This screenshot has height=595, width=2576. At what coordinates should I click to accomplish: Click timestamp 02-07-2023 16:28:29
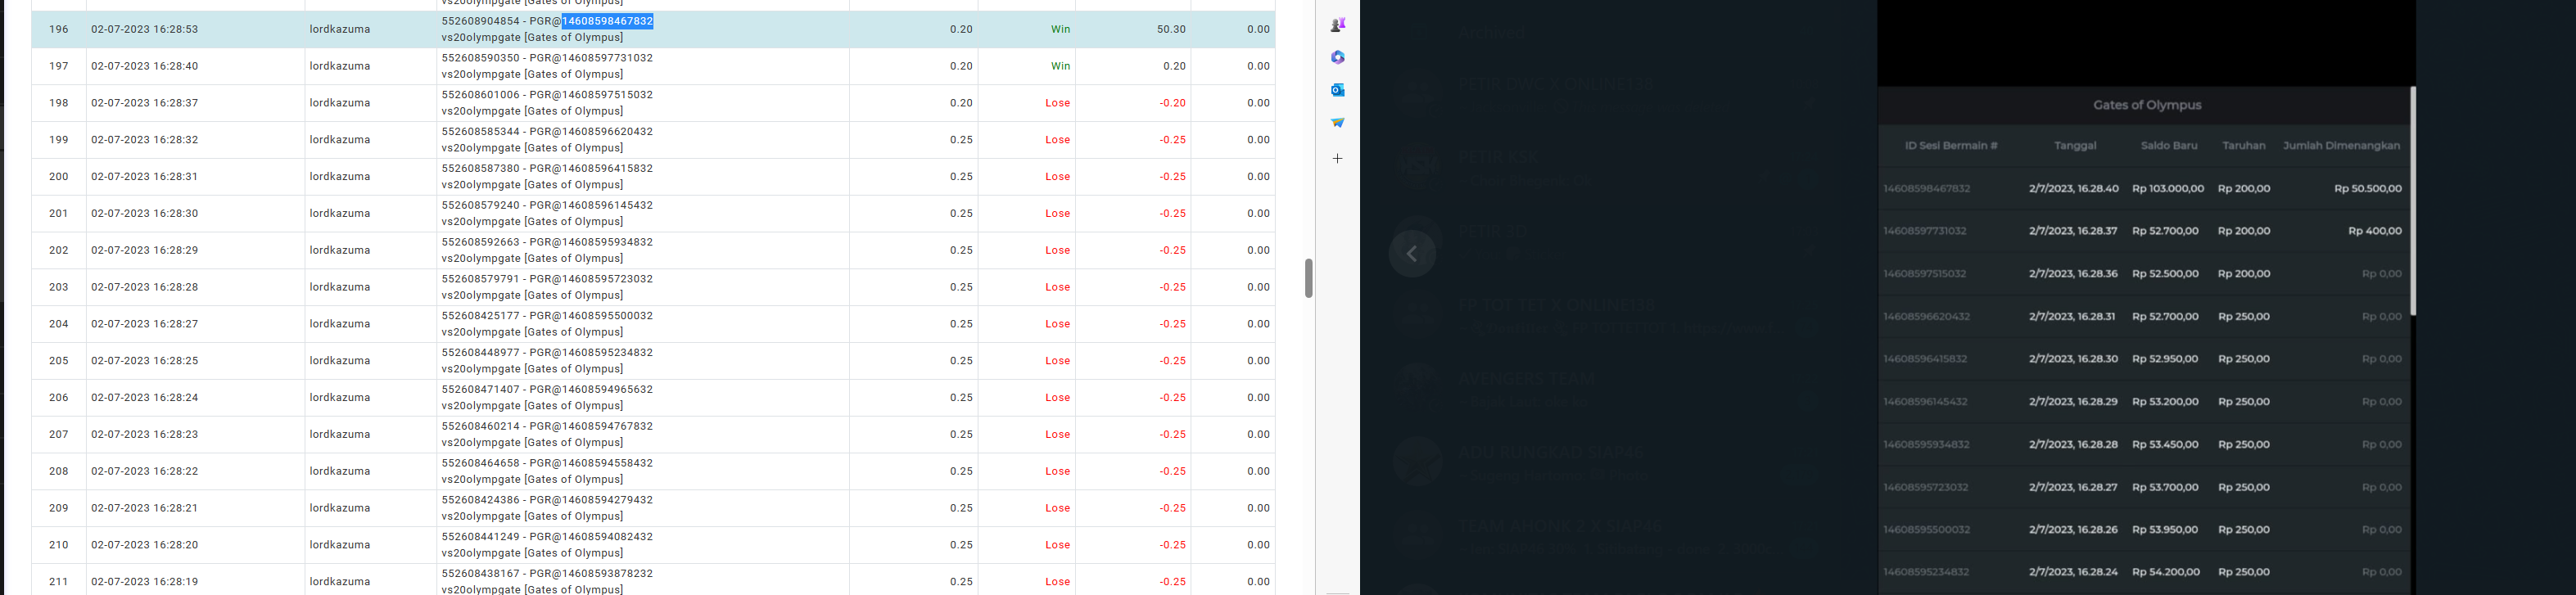tap(144, 250)
